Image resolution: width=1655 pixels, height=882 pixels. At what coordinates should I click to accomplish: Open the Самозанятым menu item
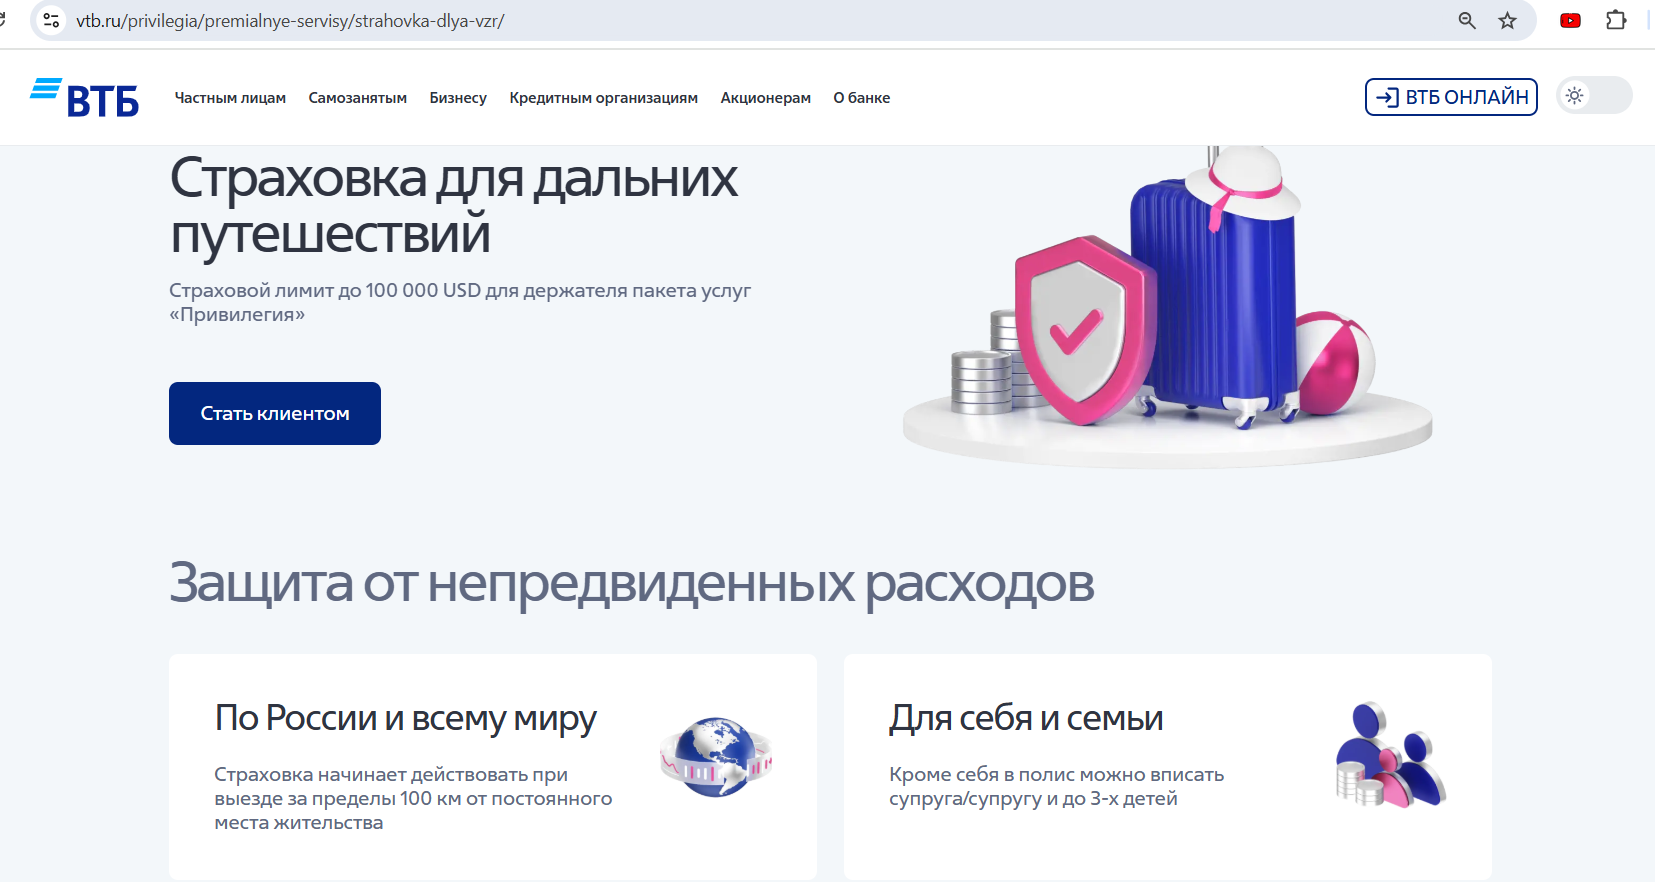click(x=357, y=98)
